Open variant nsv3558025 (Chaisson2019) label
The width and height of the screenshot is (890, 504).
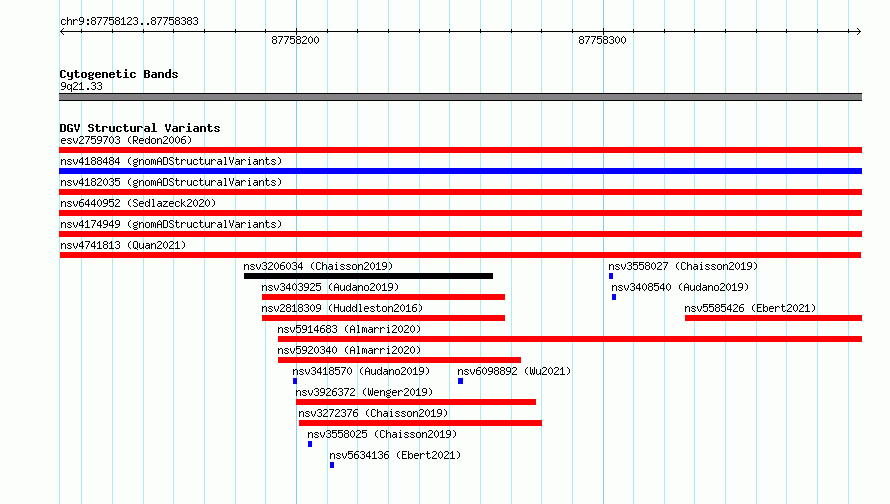click(382, 434)
